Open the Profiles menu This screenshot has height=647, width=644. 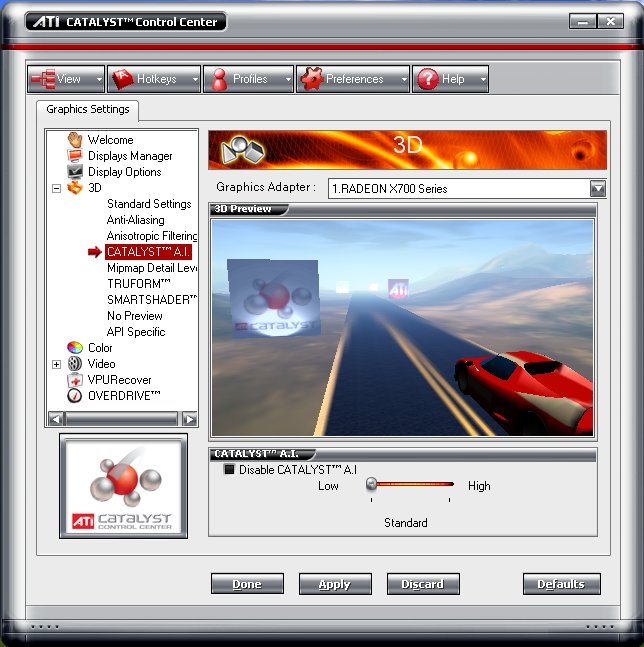coord(248,79)
